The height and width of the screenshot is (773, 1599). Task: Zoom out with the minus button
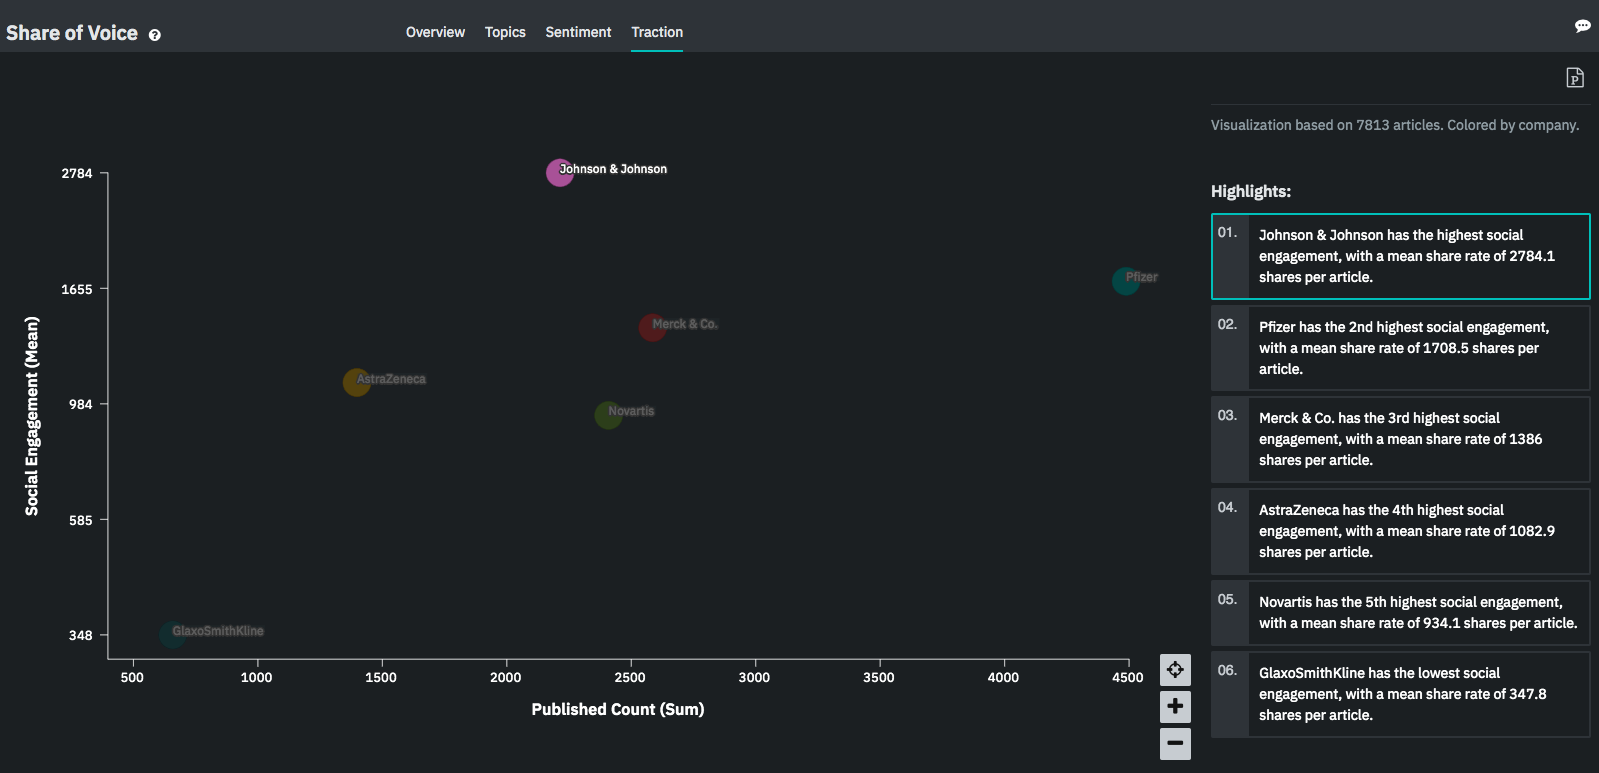pos(1175,743)
